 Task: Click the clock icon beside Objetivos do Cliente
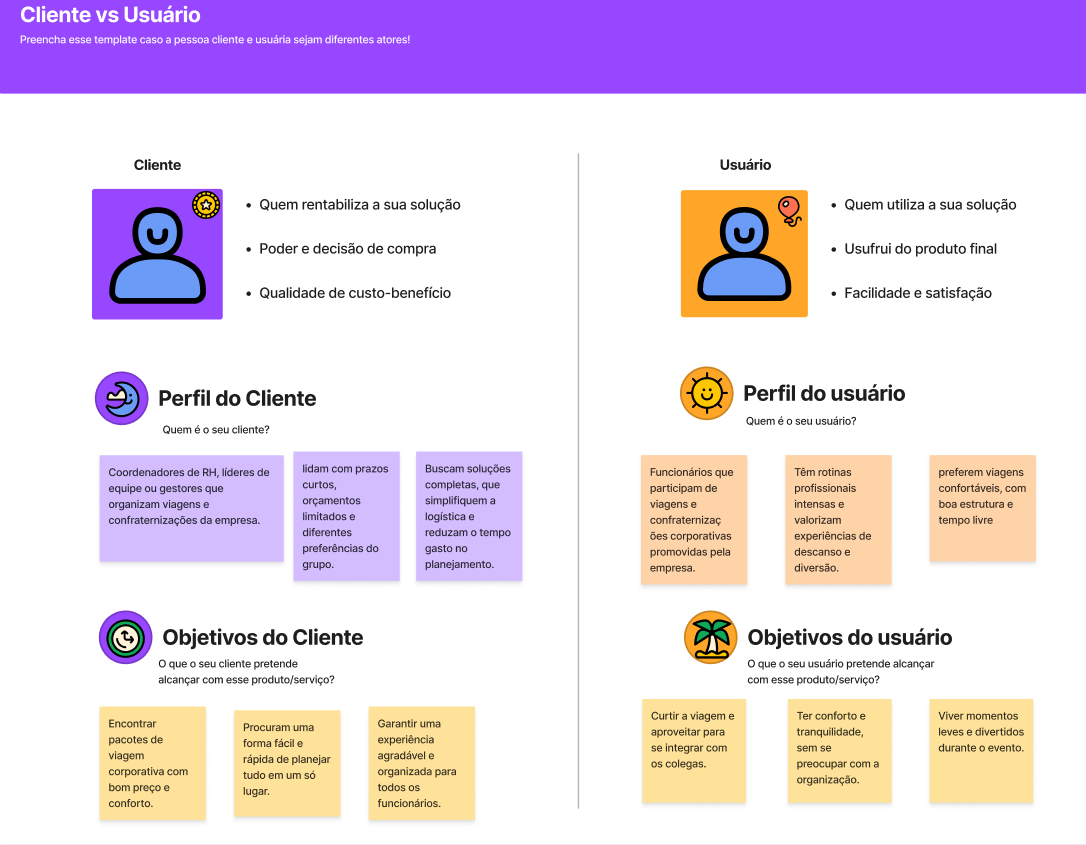tap(125, 637)
